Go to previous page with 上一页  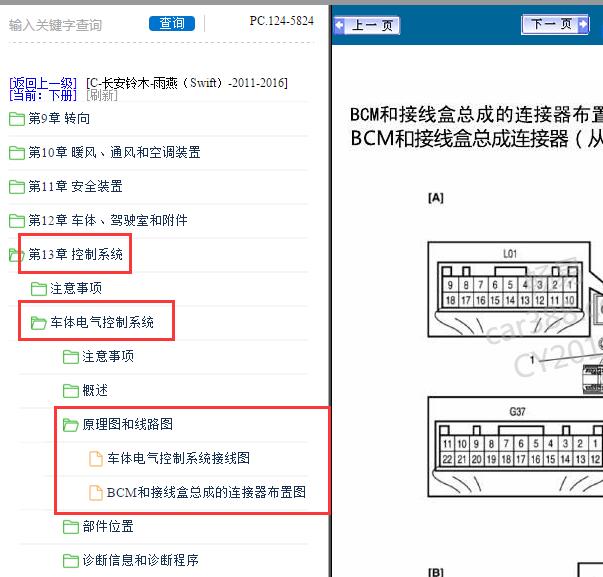coord(367,26)
